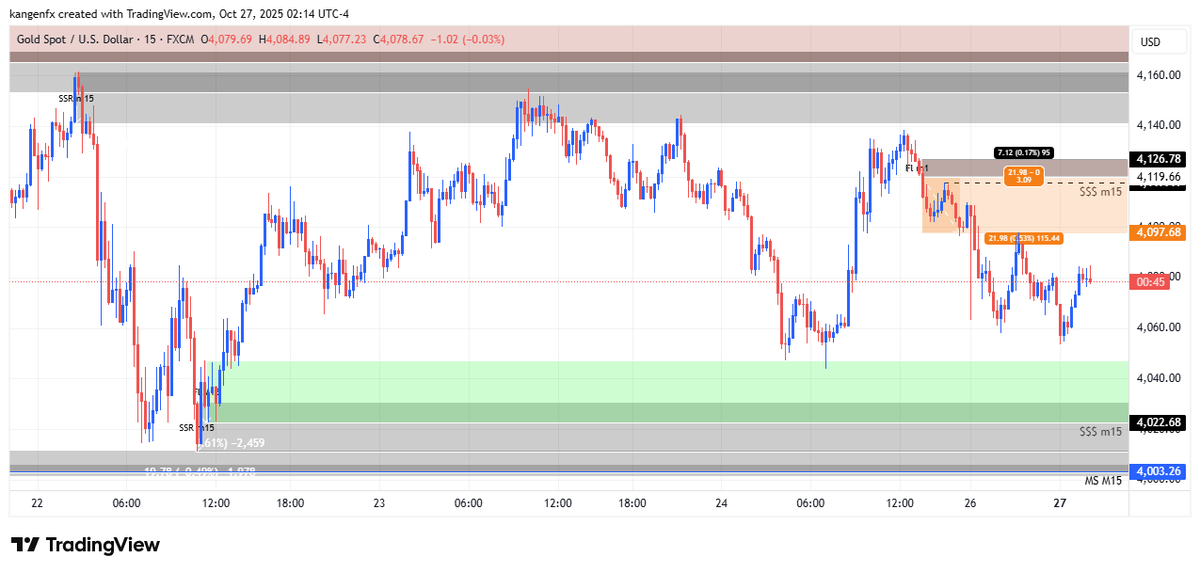The image size is (1200, 573).
Task: Click date label 22 on time axis
Action: [x=37, y=504]
